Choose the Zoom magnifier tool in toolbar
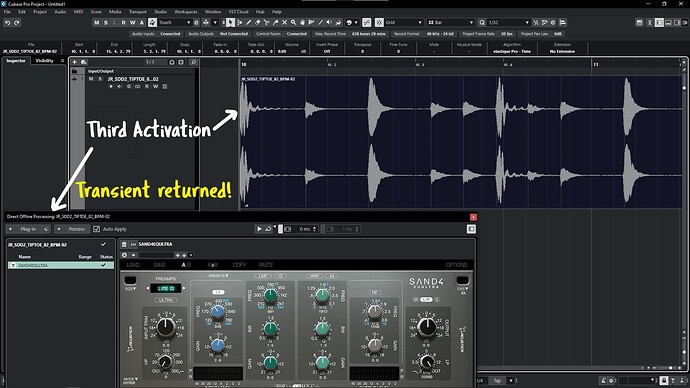The image size is (690, 388). tap(293, 22)
